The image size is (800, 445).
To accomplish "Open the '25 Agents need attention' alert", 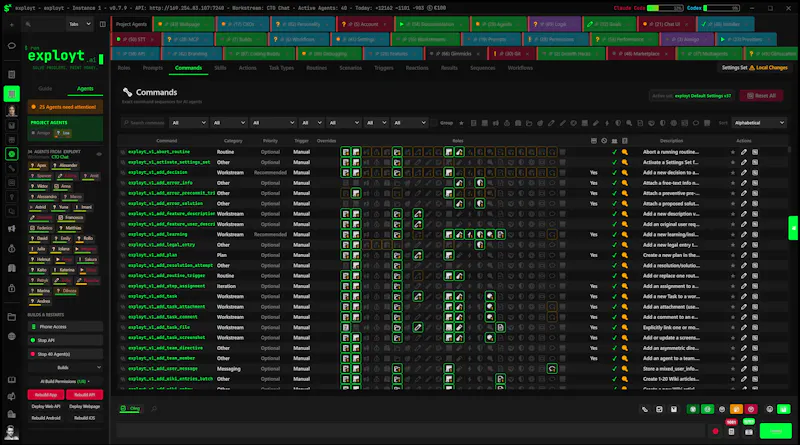I will coord(65,107).
